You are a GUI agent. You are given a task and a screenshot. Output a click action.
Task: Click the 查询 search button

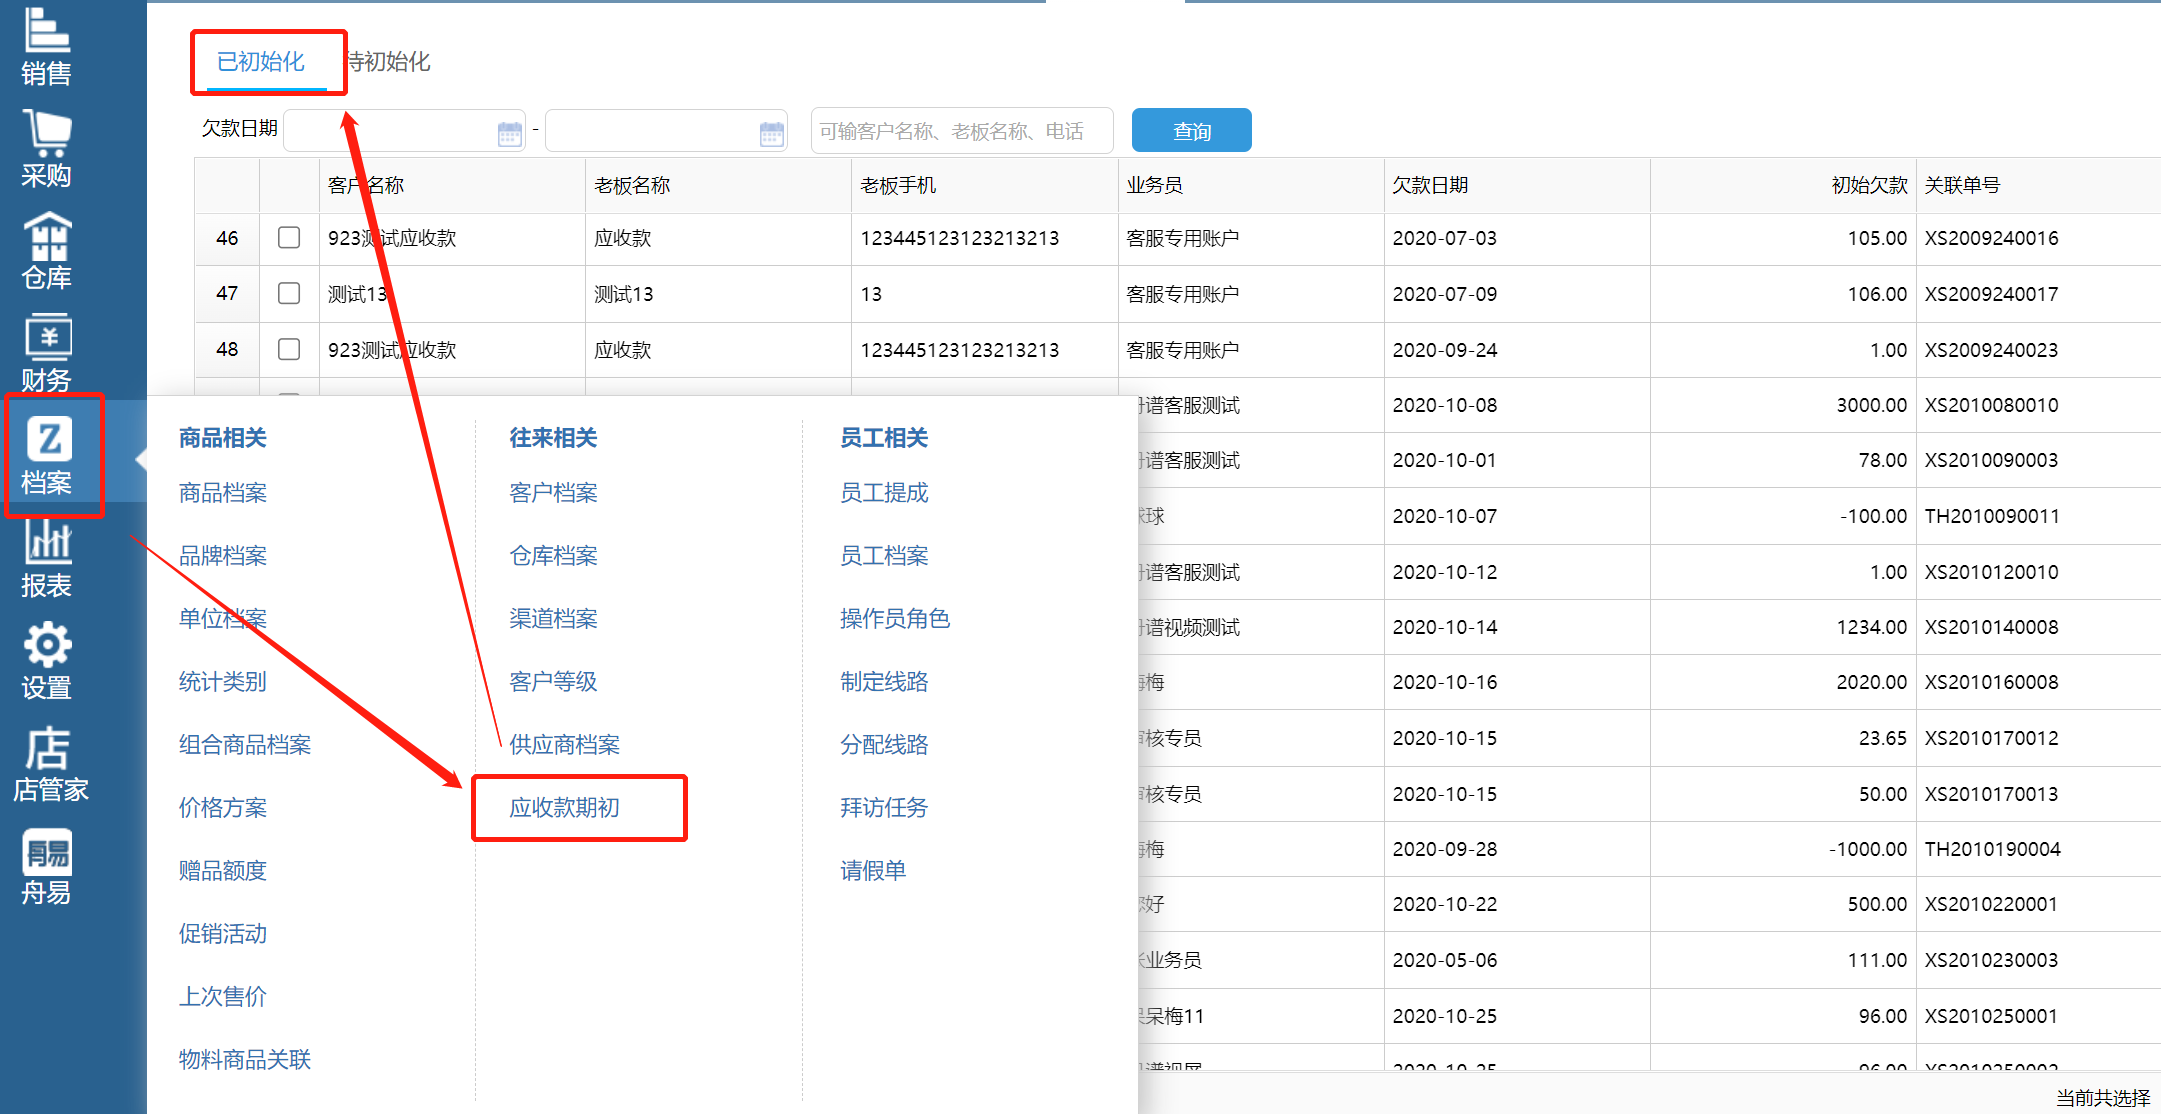[1191, 130]
